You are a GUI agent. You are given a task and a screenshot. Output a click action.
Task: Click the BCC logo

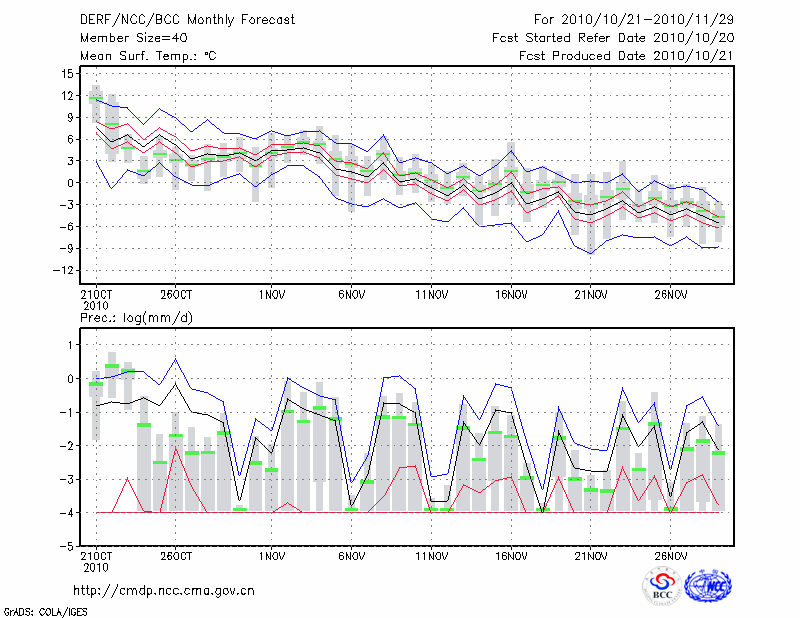click(x=662, y=586)
